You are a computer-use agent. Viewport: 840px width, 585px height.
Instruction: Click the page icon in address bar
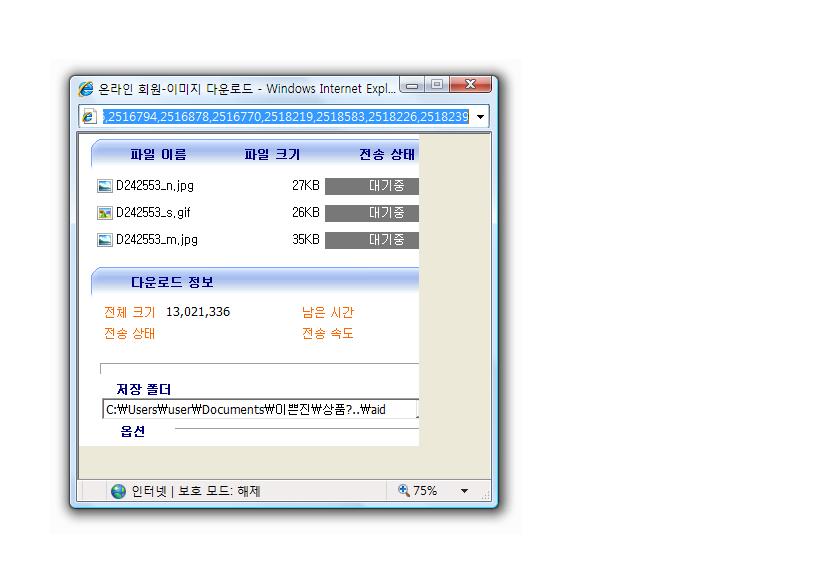pos(89,116)
